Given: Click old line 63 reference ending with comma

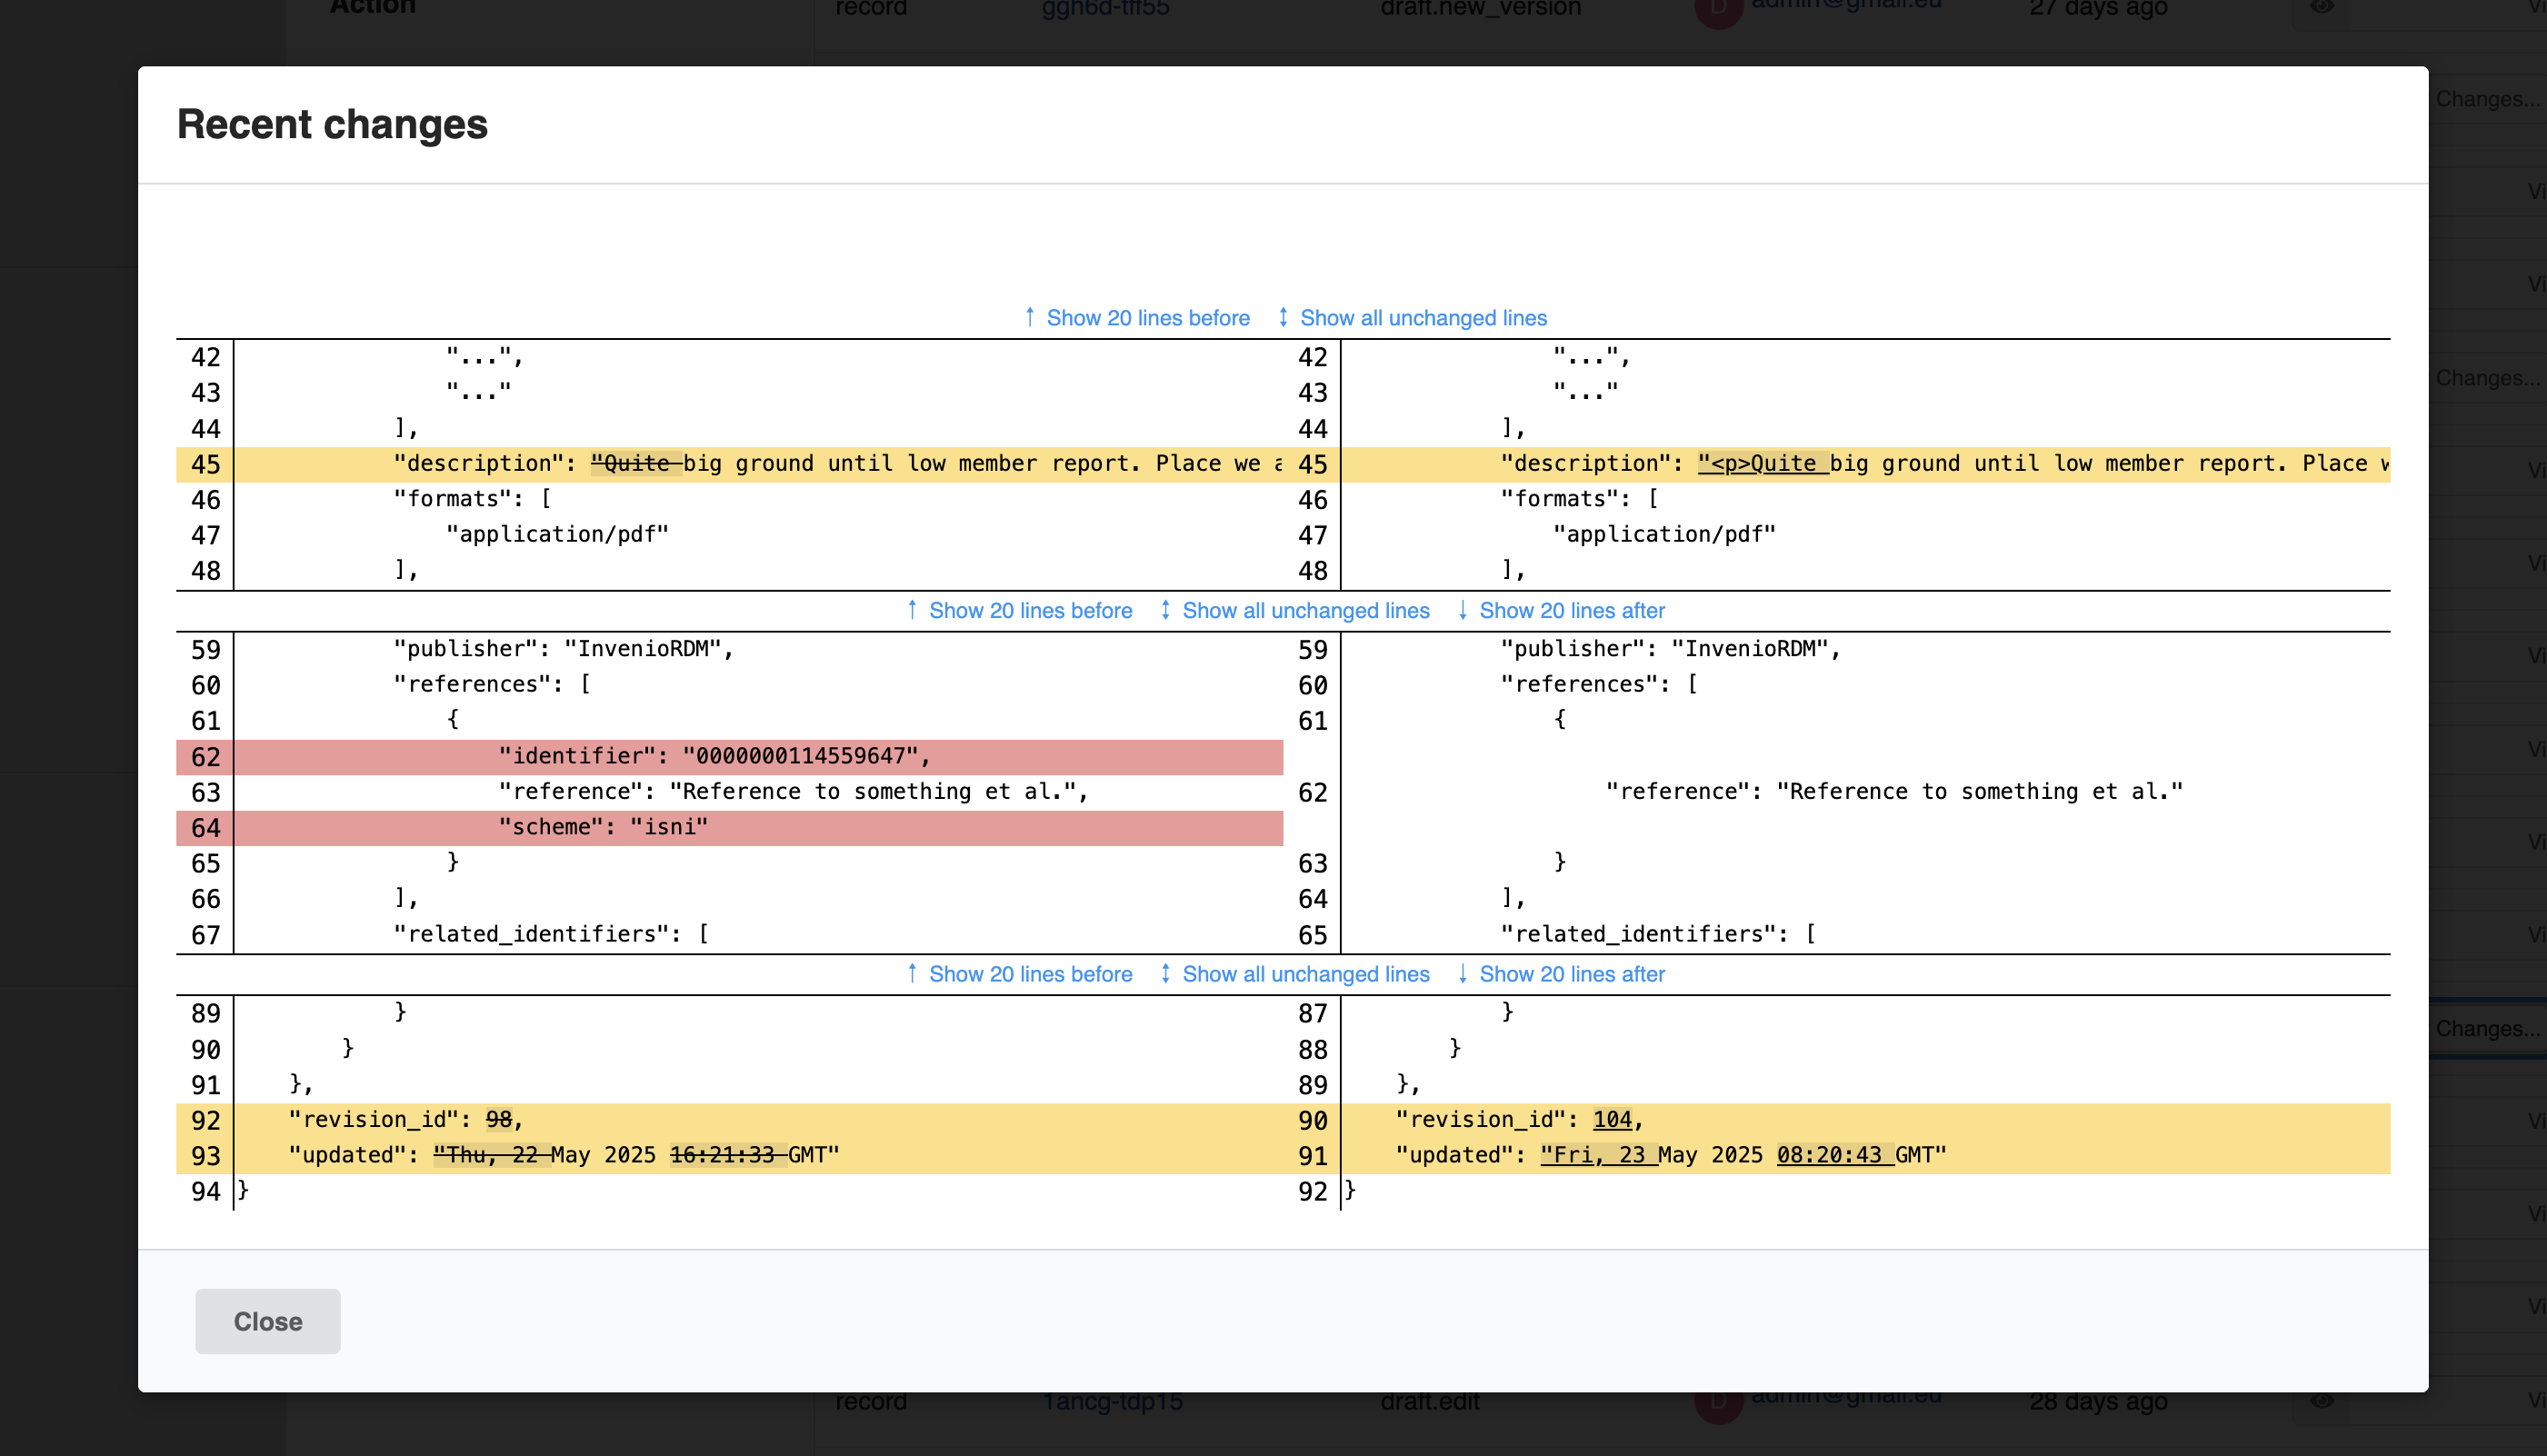Looking at the screenshot, I should pyautogui.click(x=793, y=792).
